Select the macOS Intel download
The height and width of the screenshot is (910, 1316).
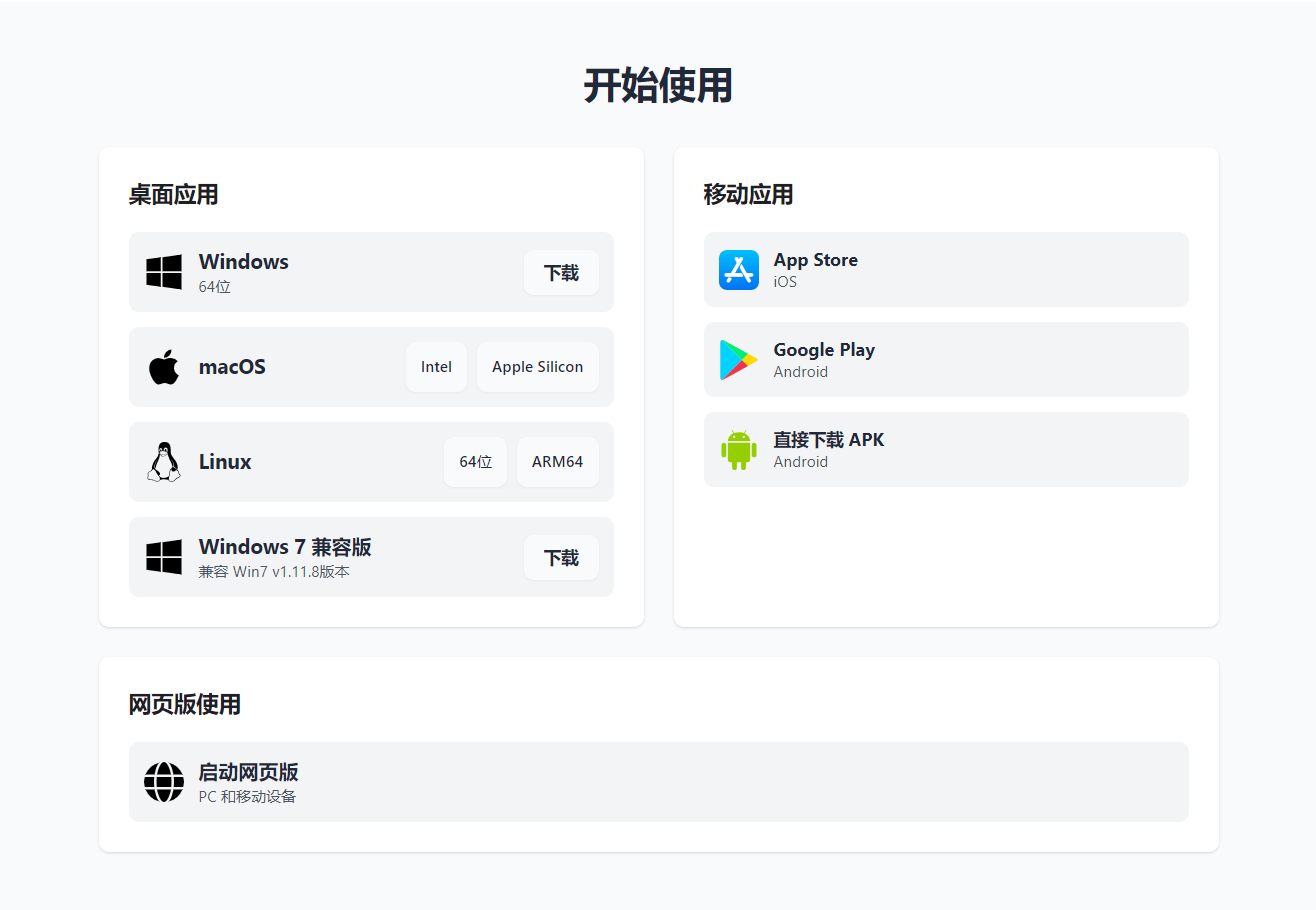[x=436, y=367]
